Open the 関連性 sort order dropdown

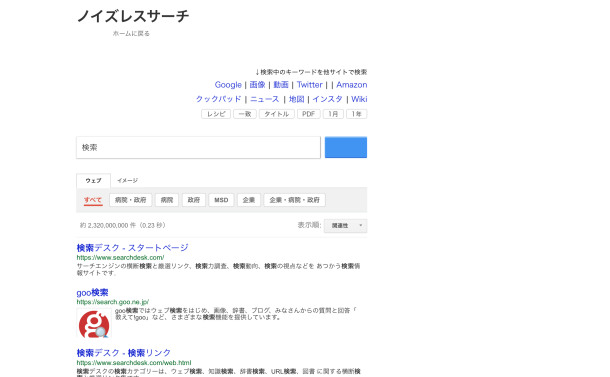tap(345, 226)
